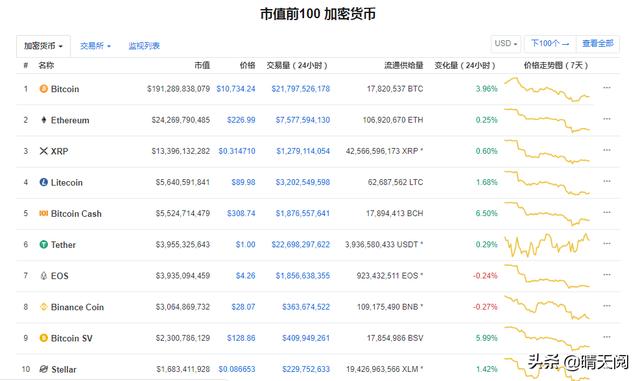Screen dimensions: 640x381
Task: Sort by the 价格 column header
Action: [247, 65]
